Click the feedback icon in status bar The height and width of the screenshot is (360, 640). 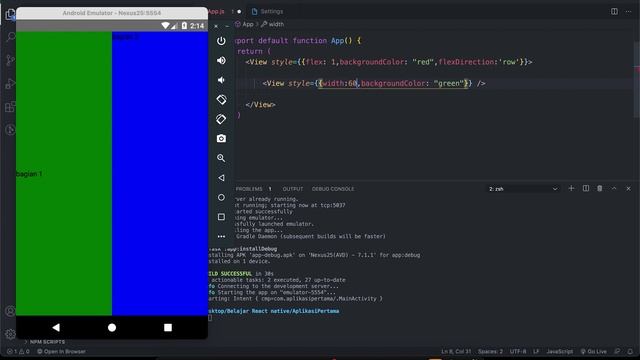click(x=618, y=351)
